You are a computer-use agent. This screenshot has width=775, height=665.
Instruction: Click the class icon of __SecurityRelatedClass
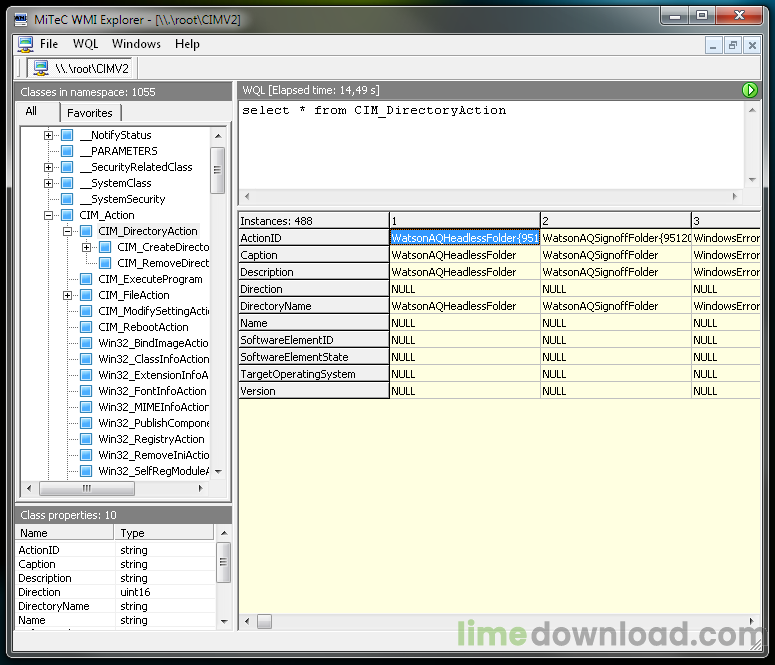click(67, 167)
